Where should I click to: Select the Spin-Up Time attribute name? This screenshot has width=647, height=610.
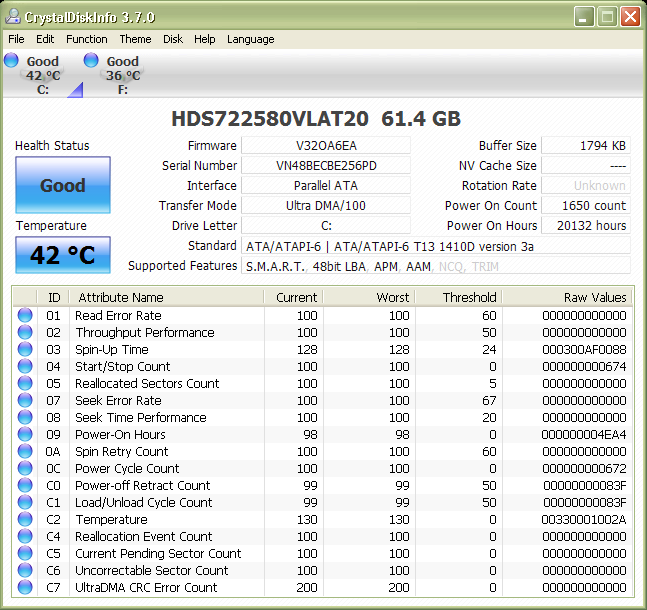pyautogui.click(x=112, y=350)
